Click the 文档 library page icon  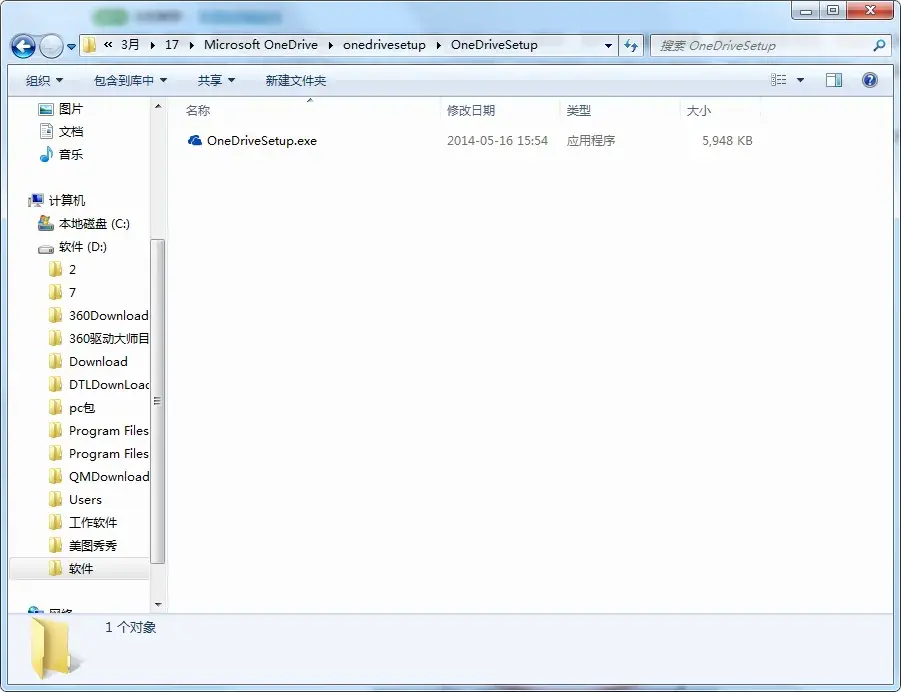point(46,131)
